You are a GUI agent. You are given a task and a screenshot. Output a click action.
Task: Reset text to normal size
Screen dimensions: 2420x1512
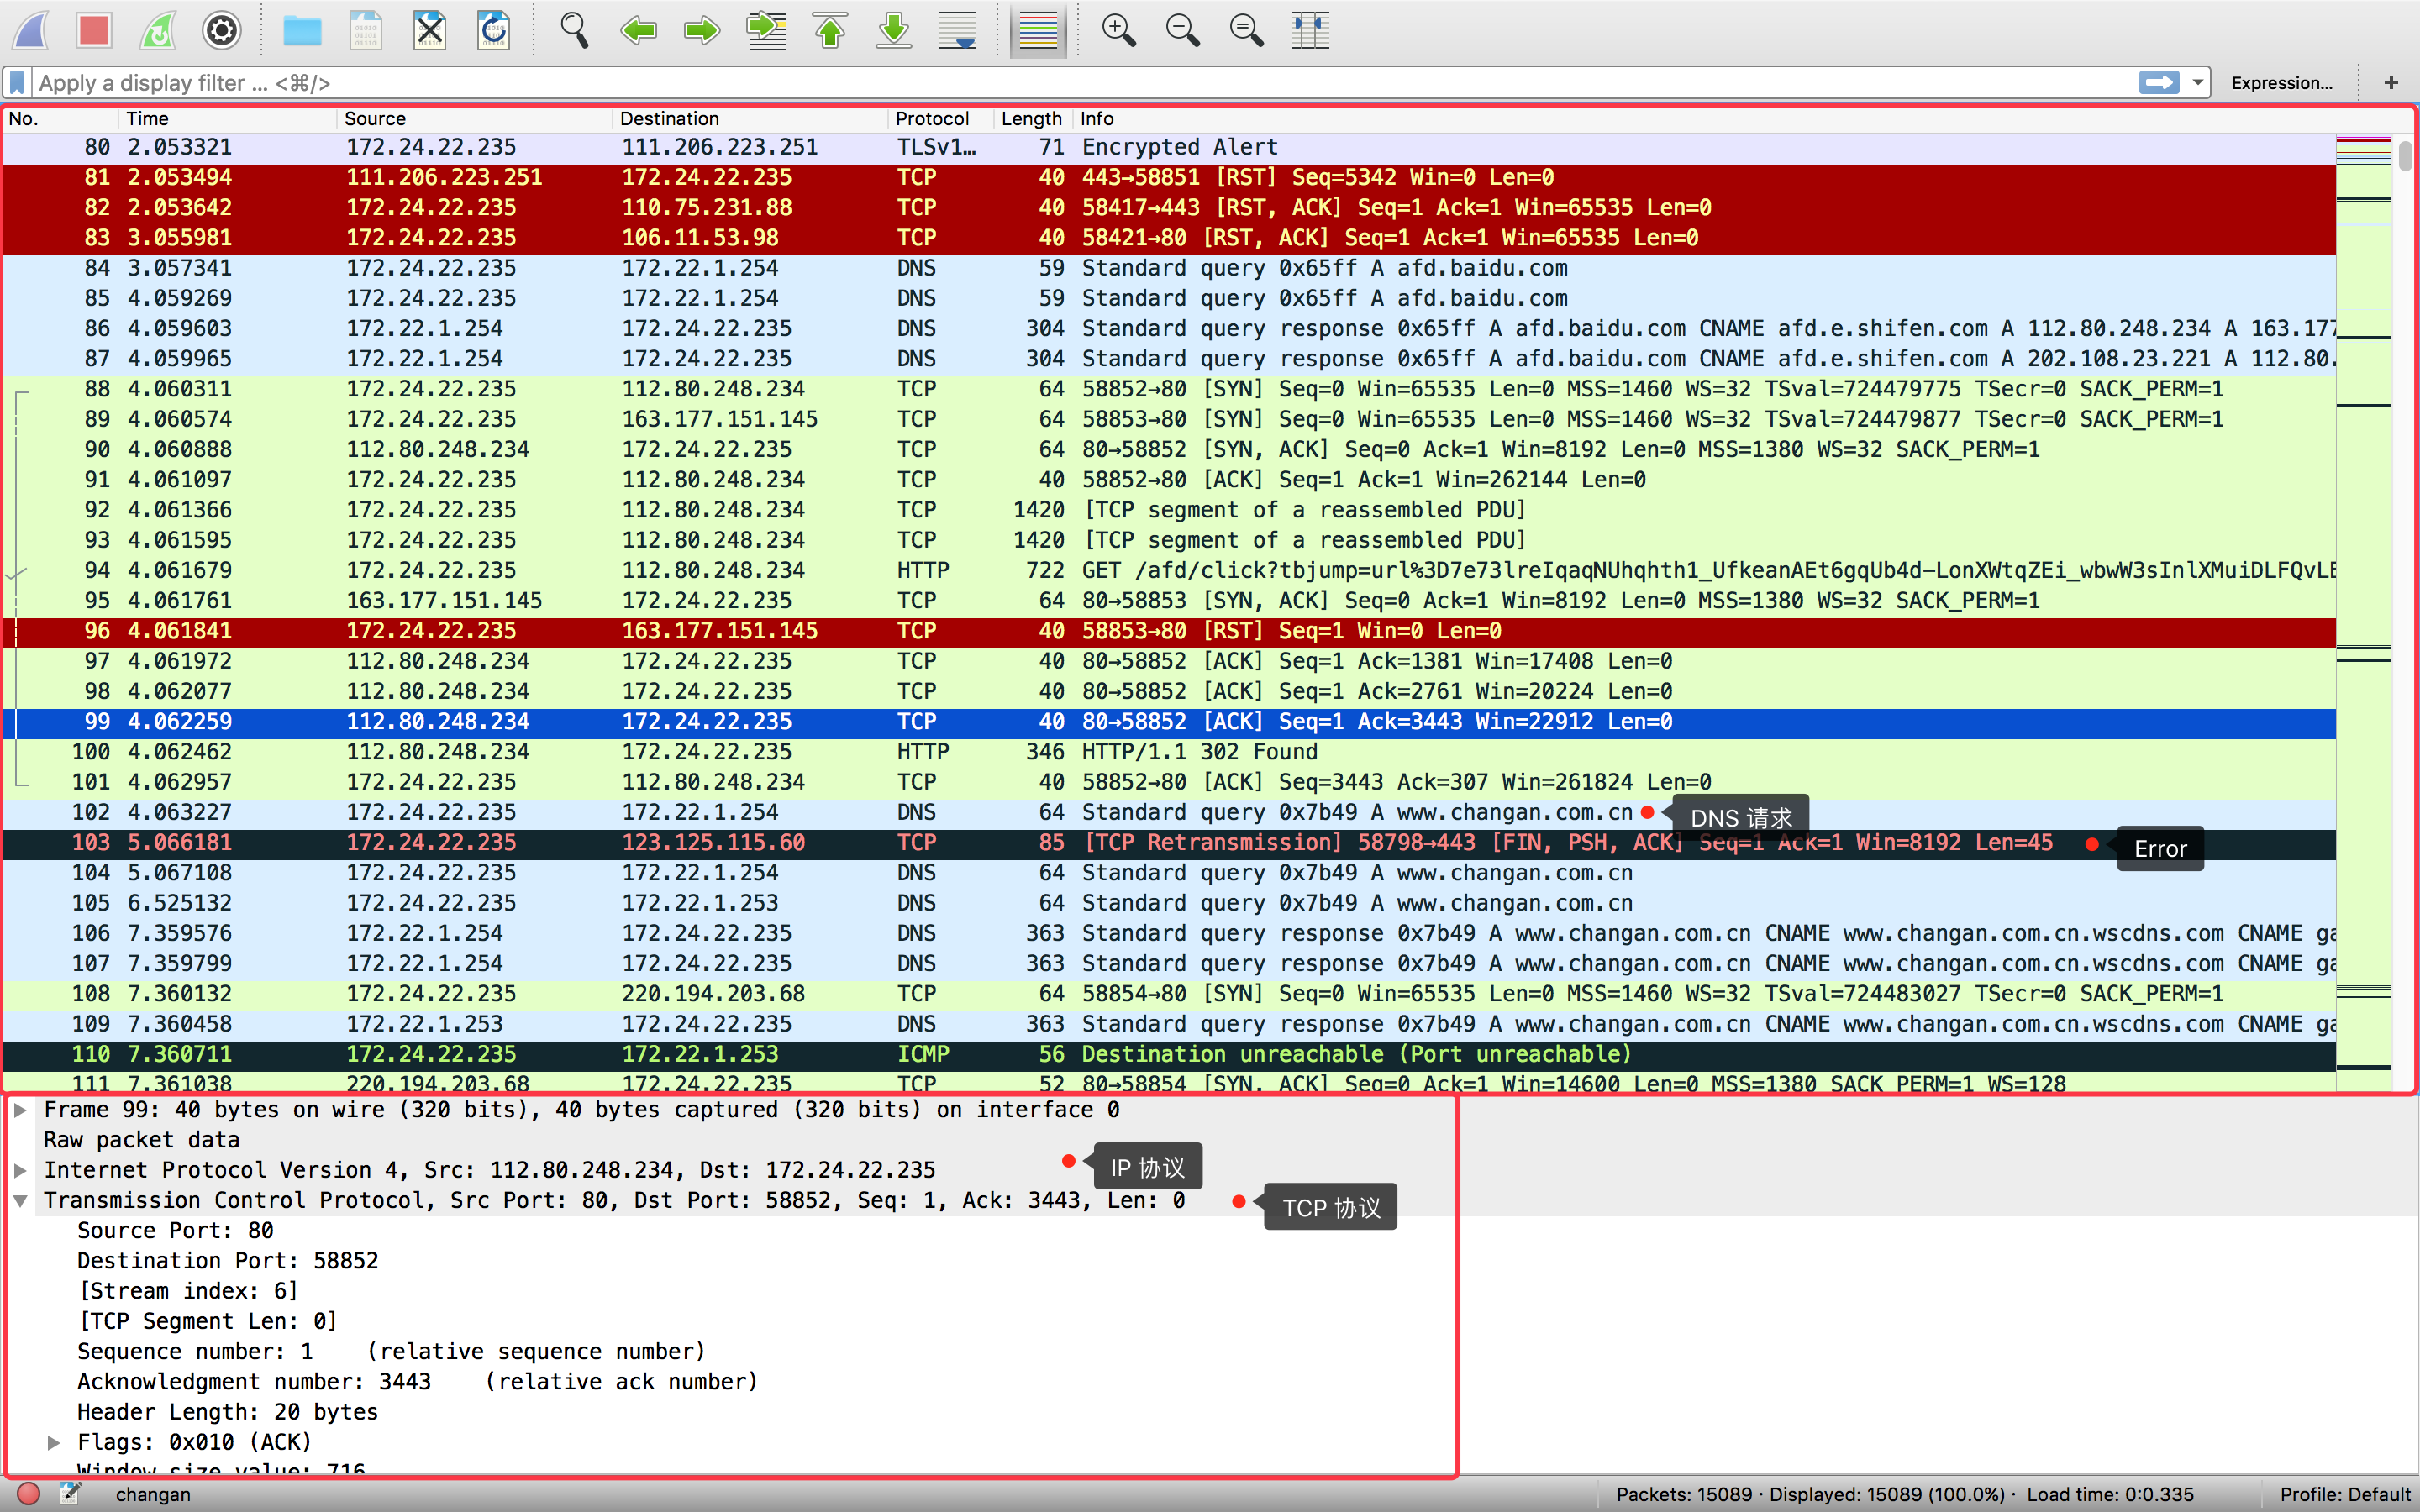click(1246, 30)
